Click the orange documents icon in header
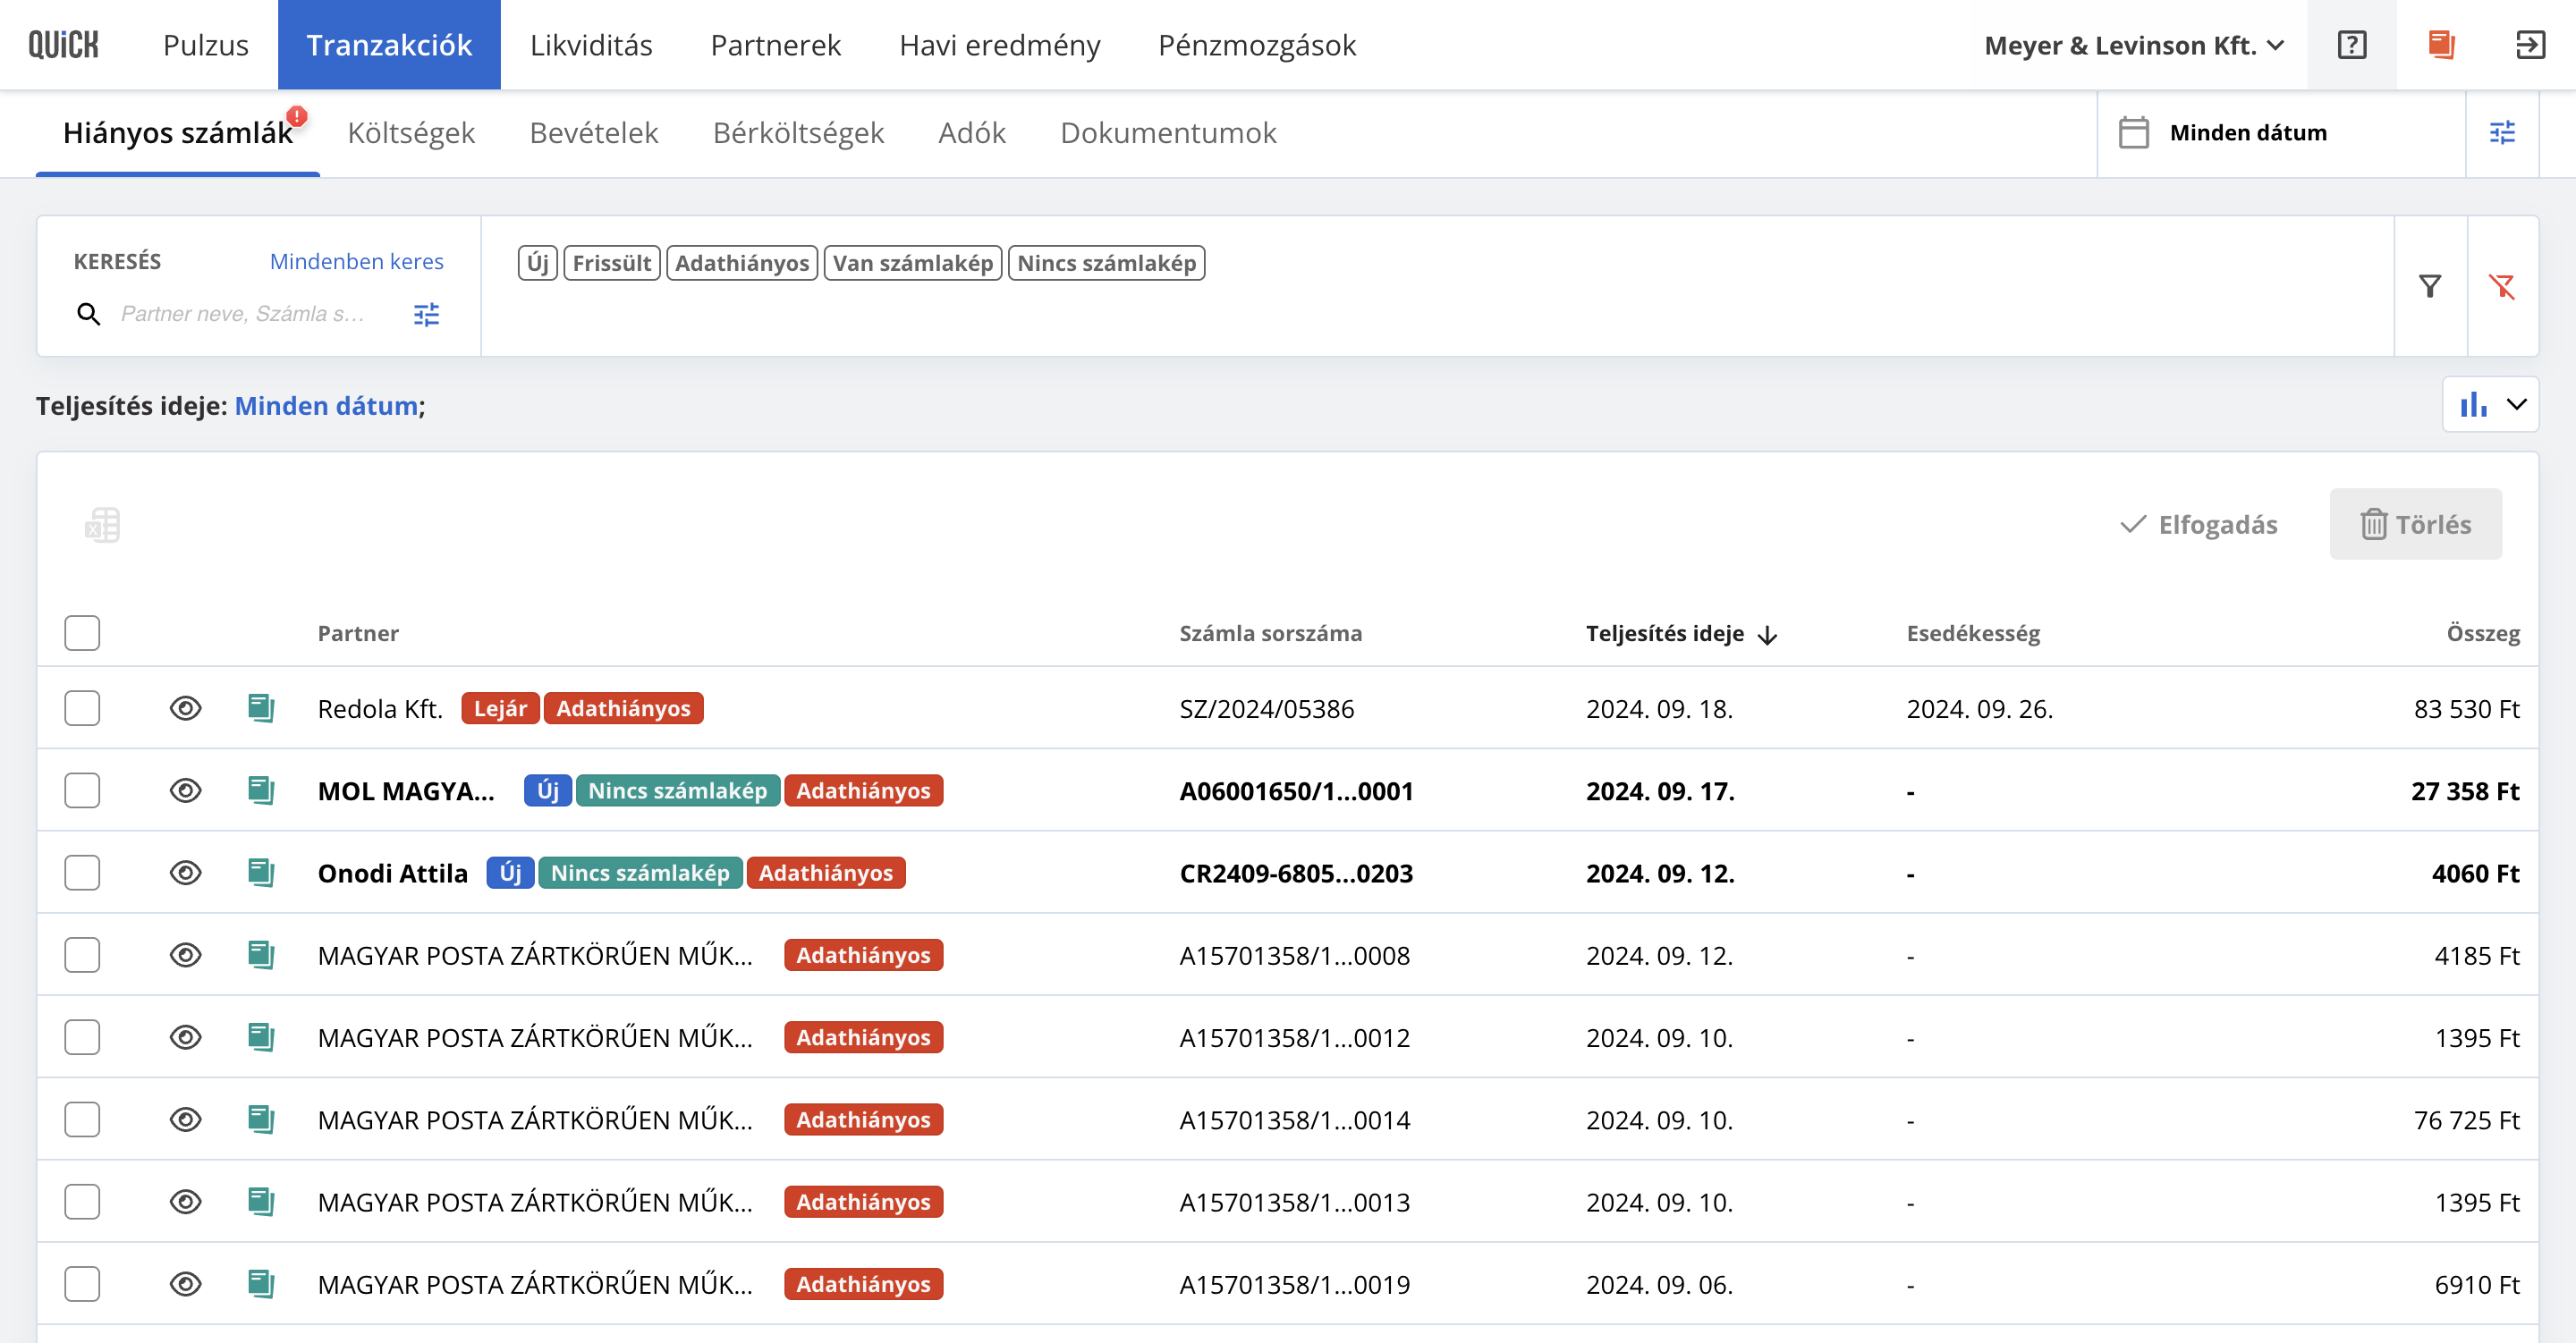2576x1343 pixels. pos(2441,45)
